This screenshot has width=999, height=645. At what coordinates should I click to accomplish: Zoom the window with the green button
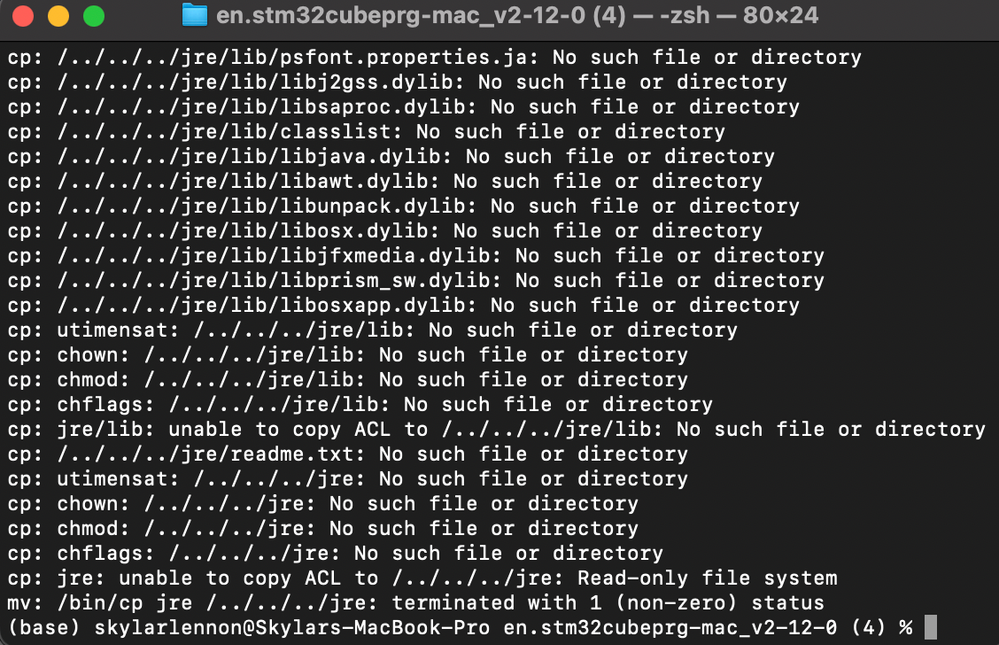tap(94, 16)
